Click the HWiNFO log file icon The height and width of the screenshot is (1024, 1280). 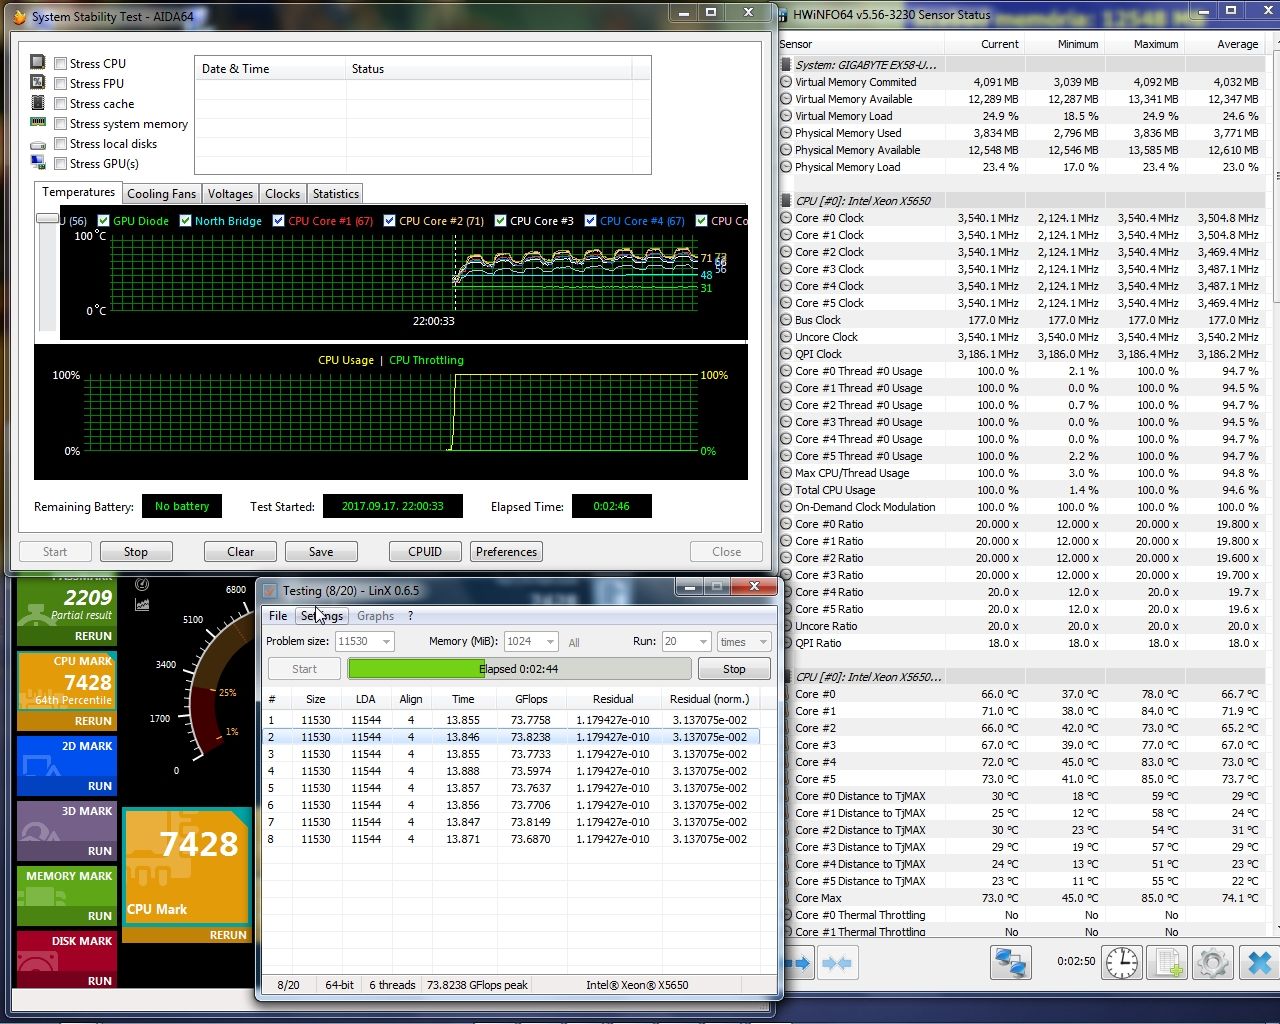point(1166,962)
